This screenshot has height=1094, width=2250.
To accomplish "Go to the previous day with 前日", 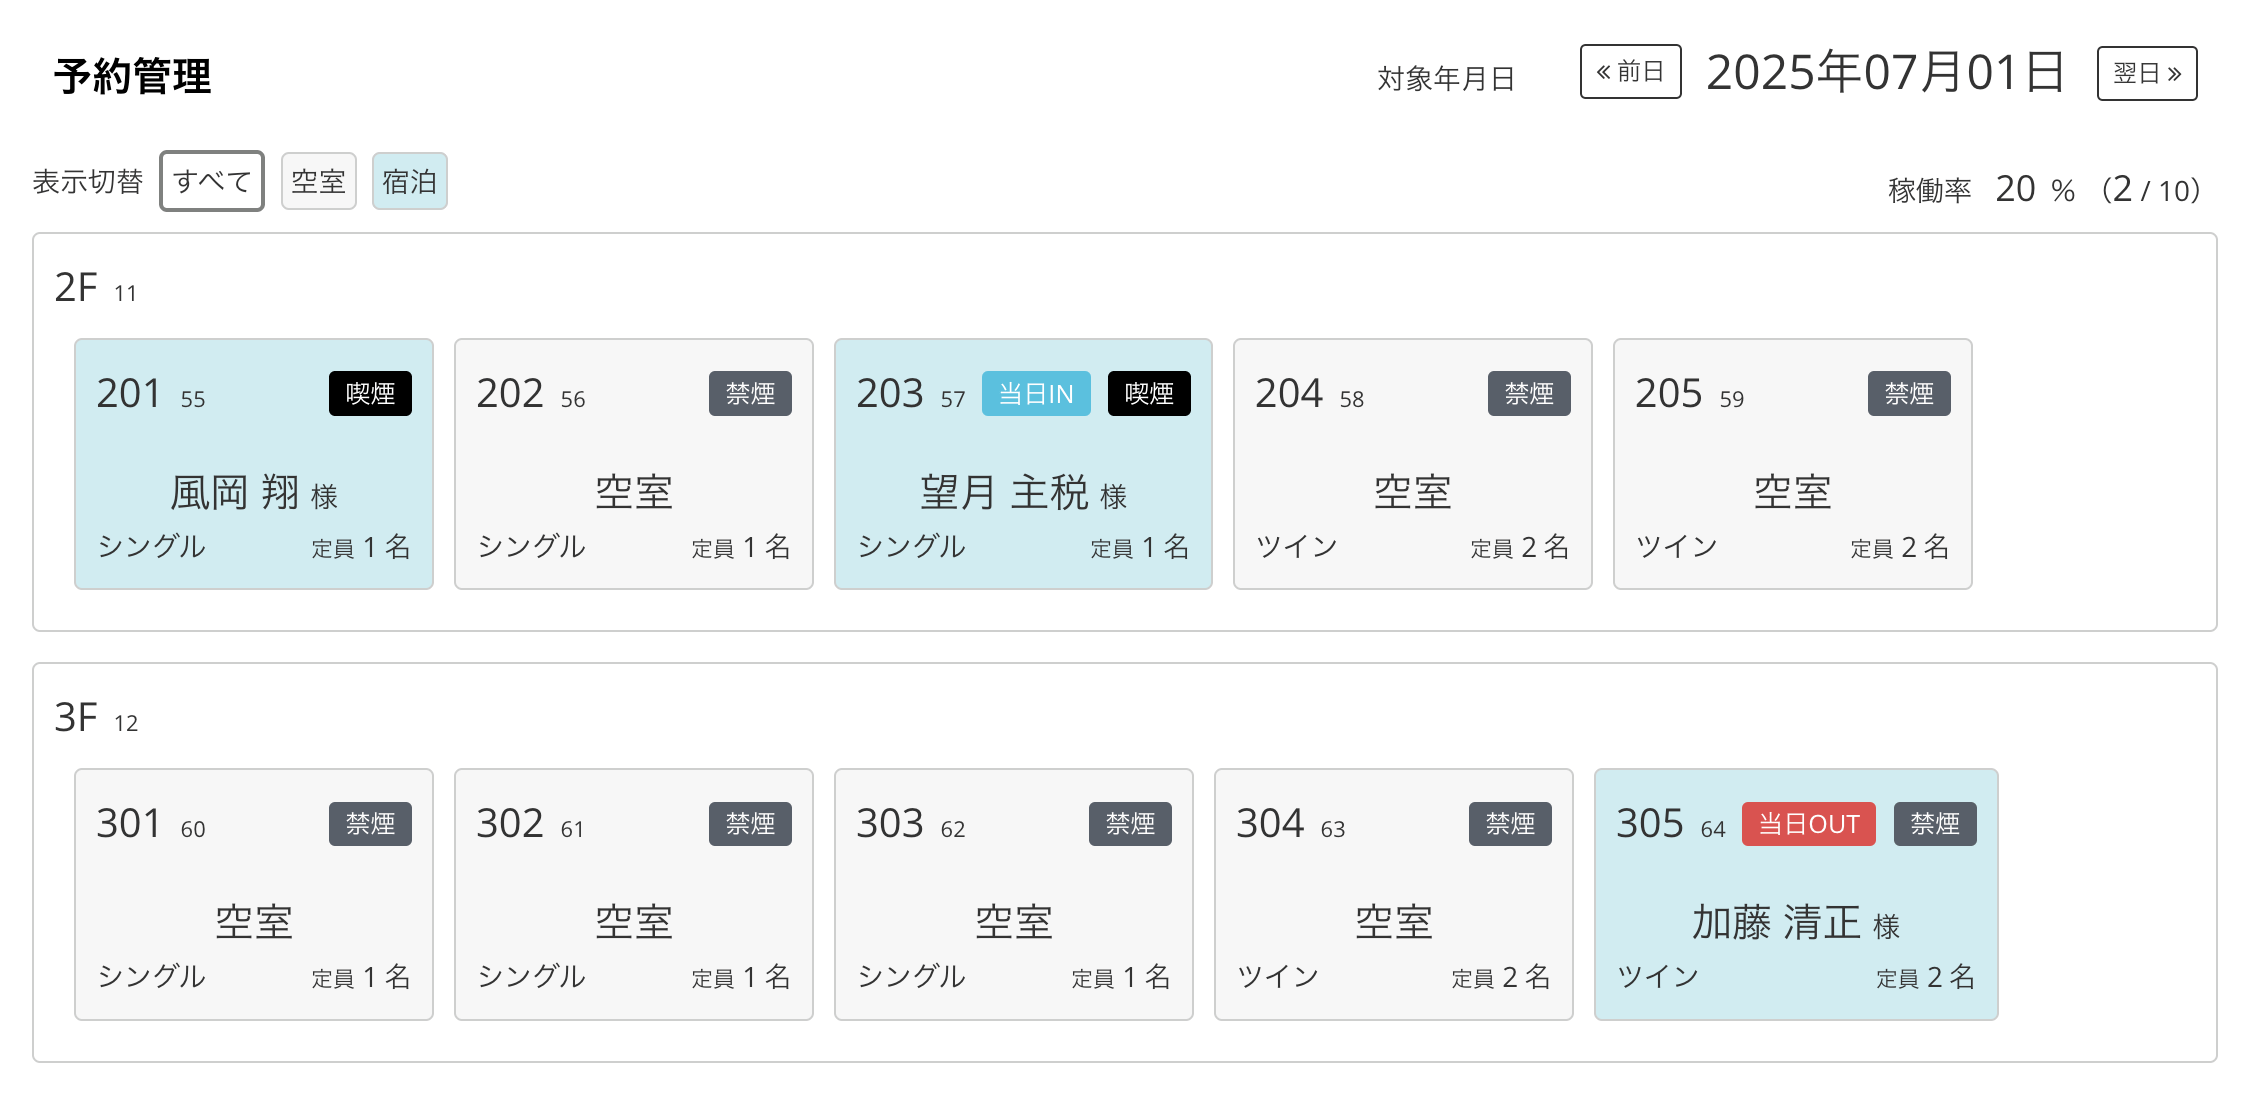I will point(1630,72).
